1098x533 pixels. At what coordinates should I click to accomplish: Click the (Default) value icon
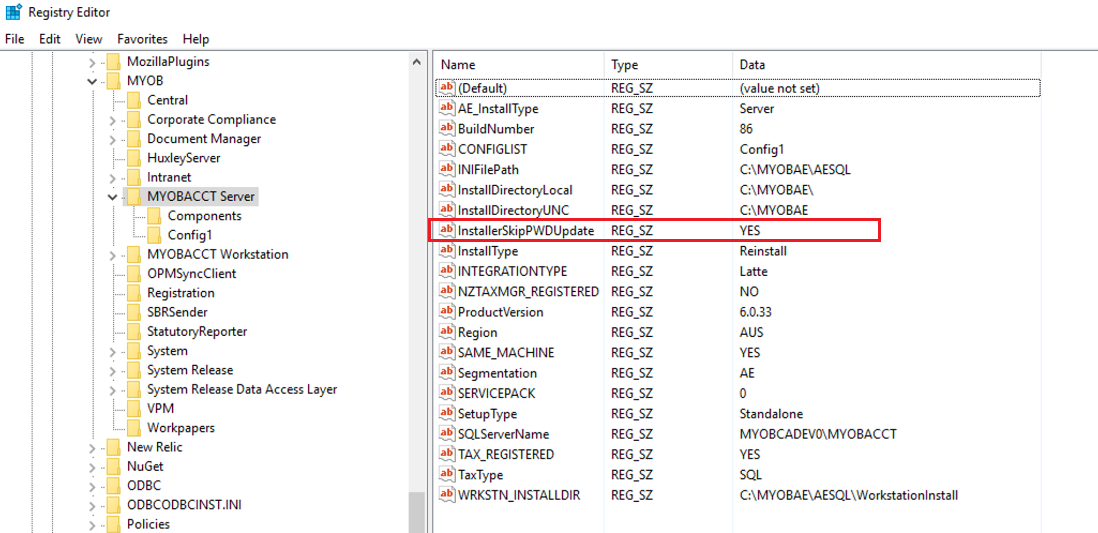pos(447,88)
